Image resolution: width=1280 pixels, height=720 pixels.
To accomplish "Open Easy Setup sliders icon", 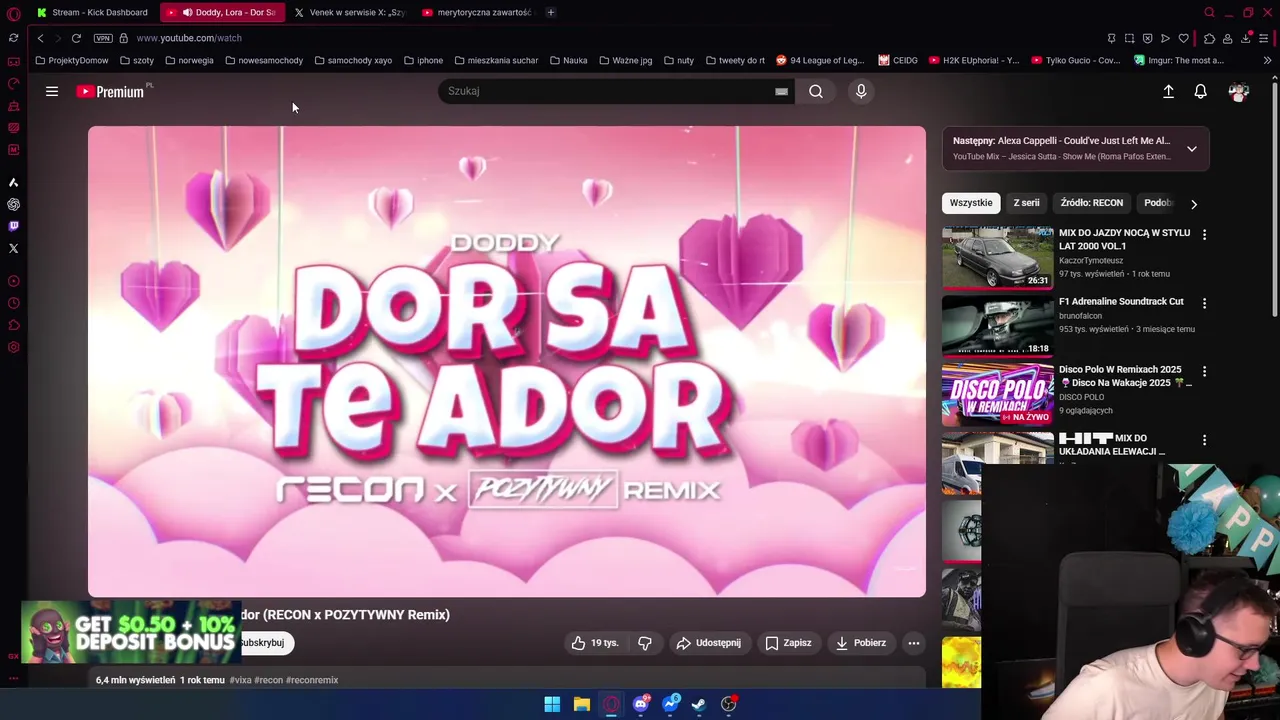I will (1263, 38).
